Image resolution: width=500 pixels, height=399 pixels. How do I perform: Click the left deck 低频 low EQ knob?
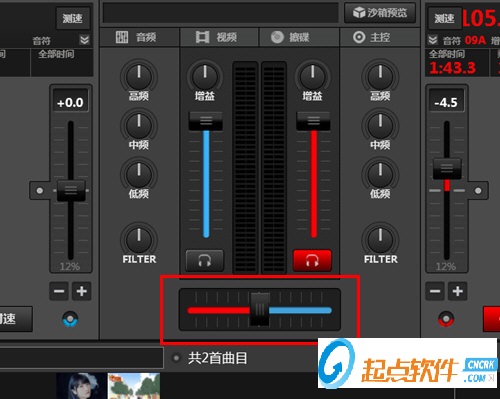pyautogui.click(x=139, y=174)
